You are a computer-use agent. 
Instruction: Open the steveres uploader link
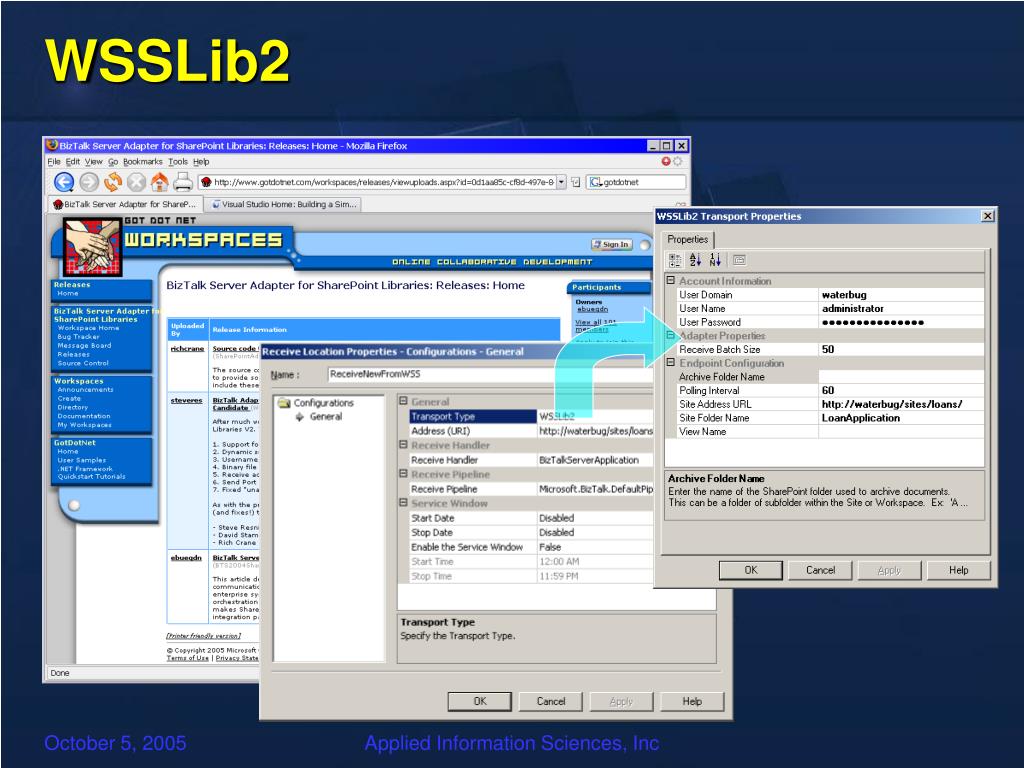coord(186,400)
